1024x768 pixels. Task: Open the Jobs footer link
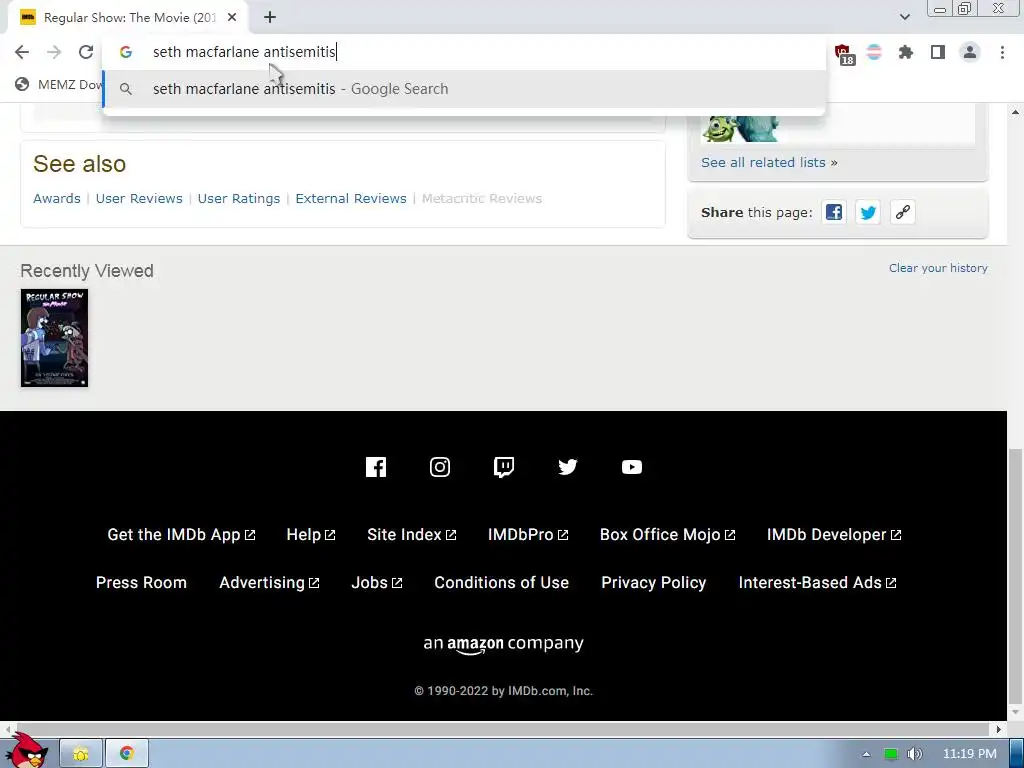click(377, 583)
